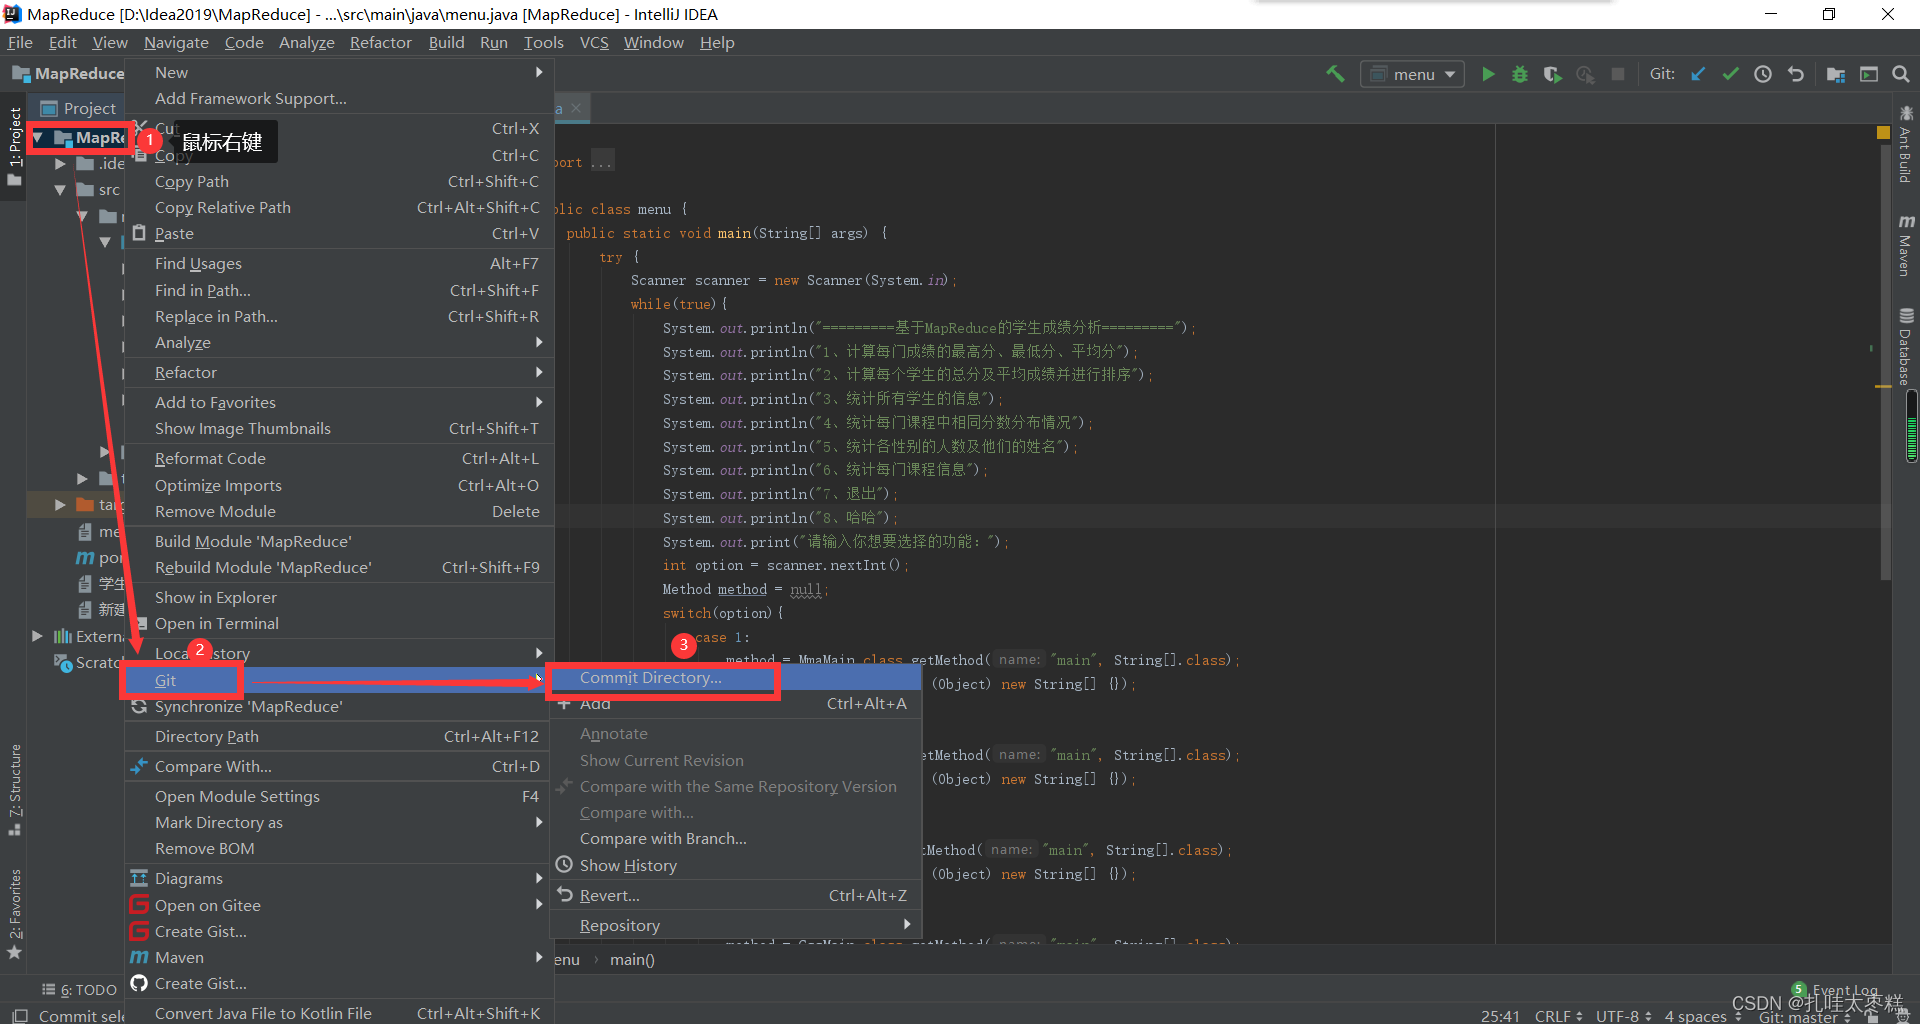
Task: Open the Favorites side panel
Action: [x=15, y=914]
